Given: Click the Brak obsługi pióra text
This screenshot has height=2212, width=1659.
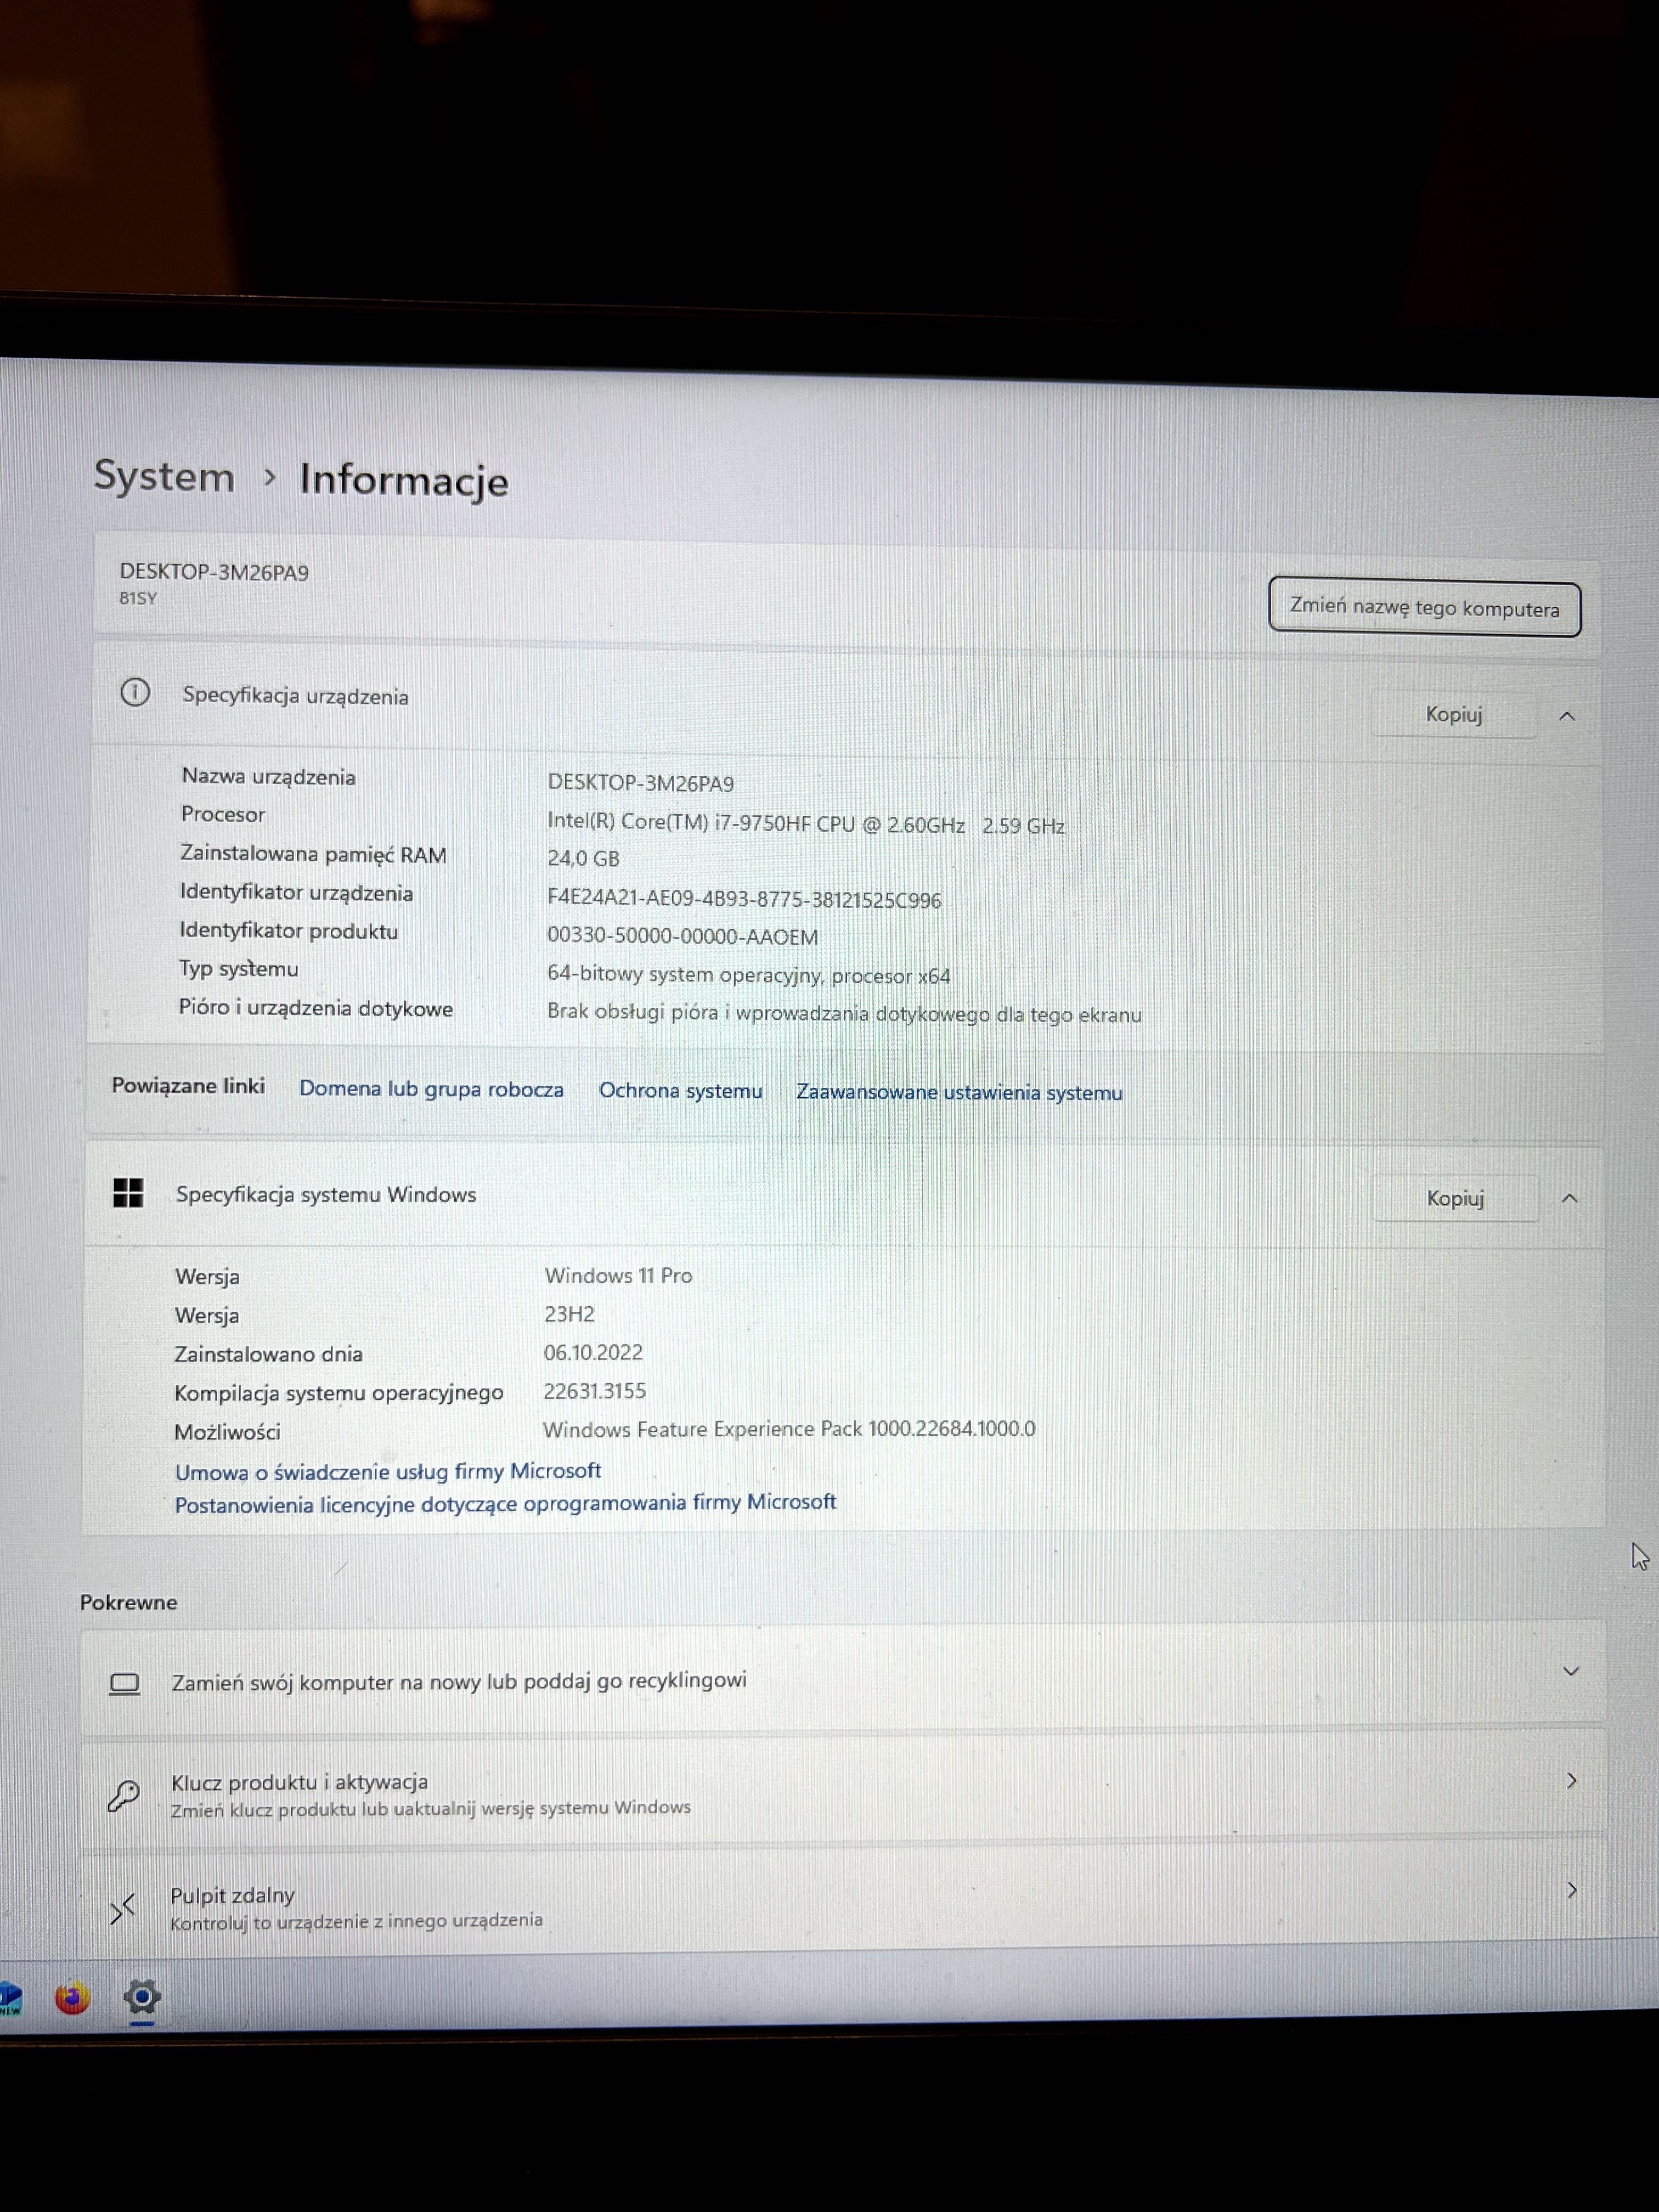Looking at the screenshot, I should pos(844,1014).
